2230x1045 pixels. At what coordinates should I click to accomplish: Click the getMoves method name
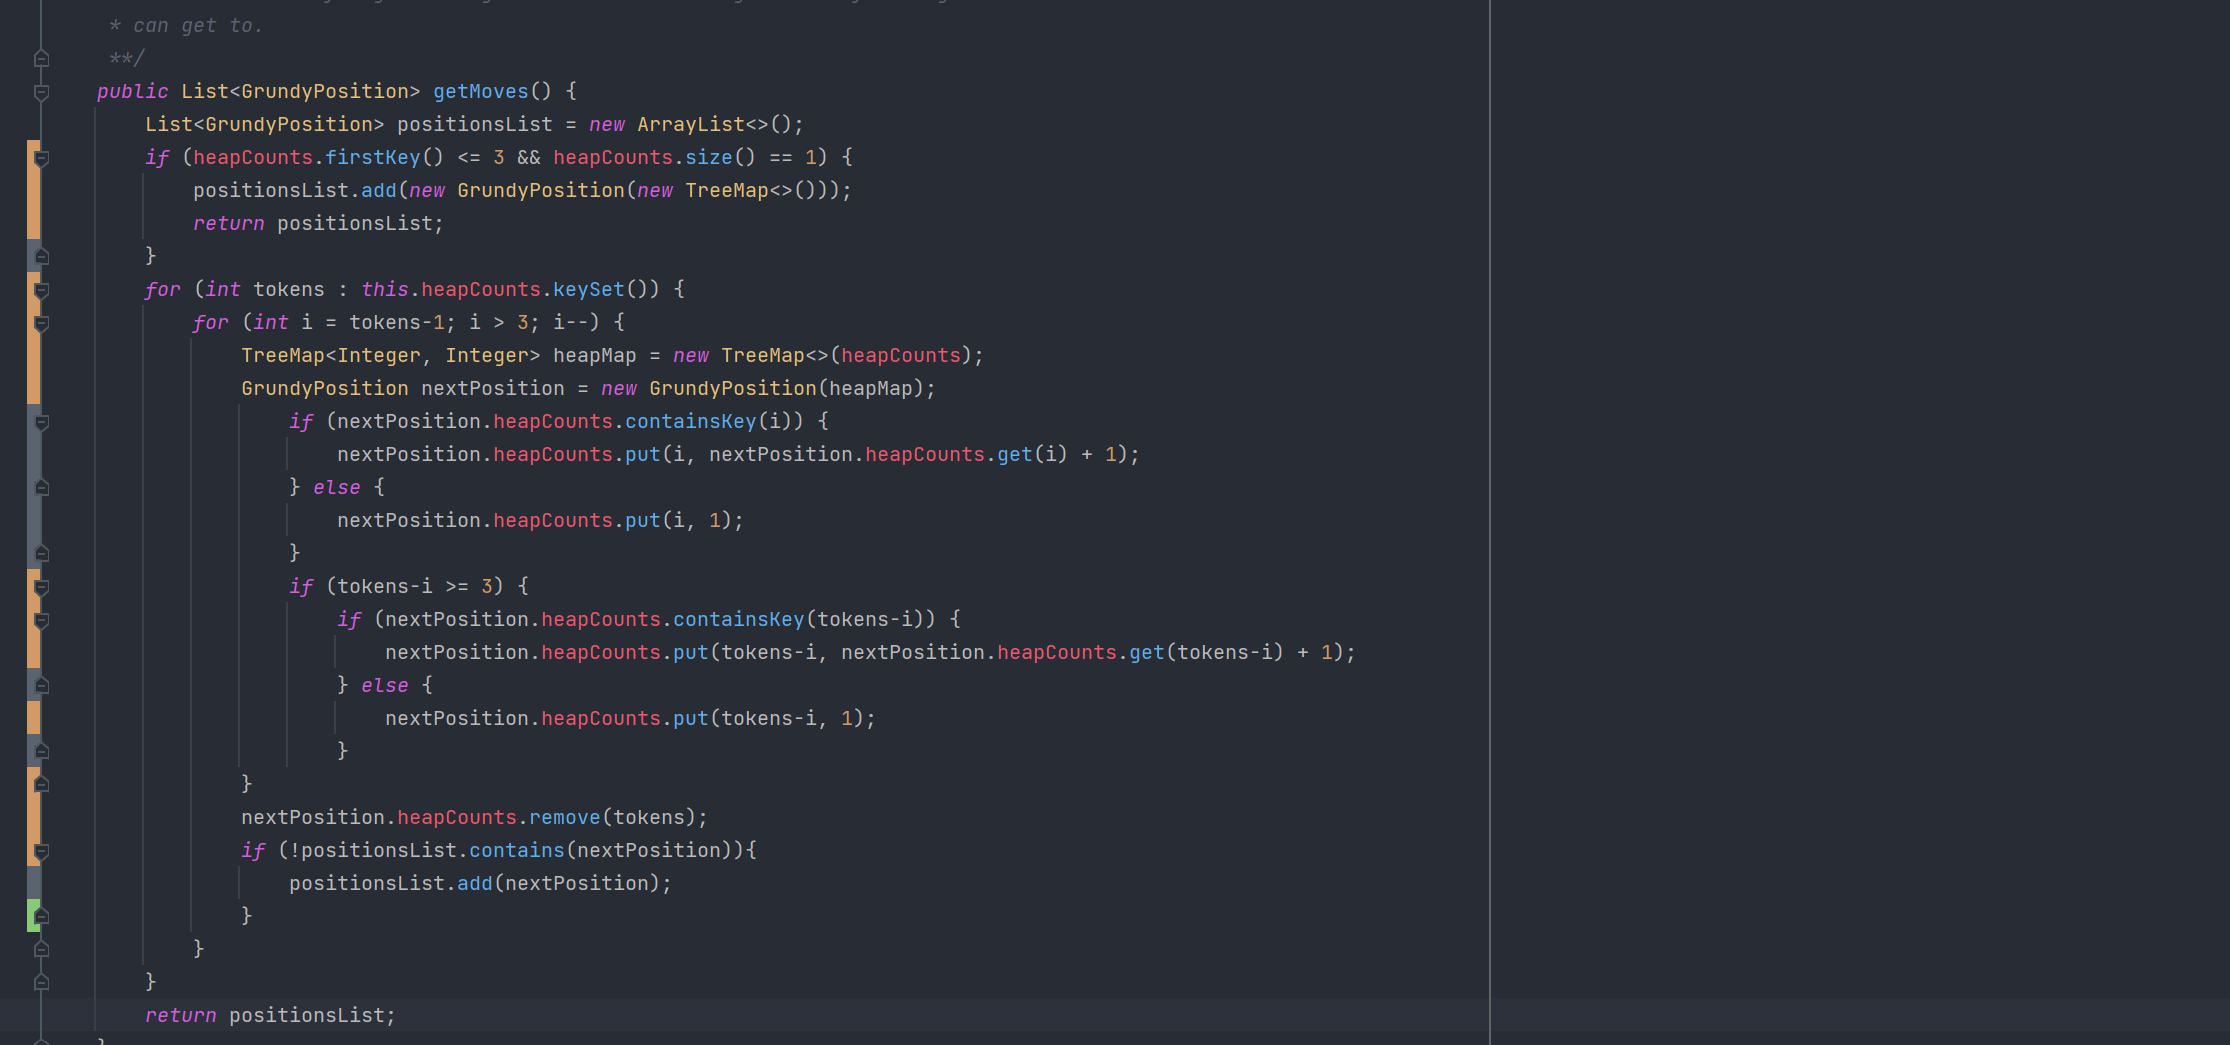point(480,92)
